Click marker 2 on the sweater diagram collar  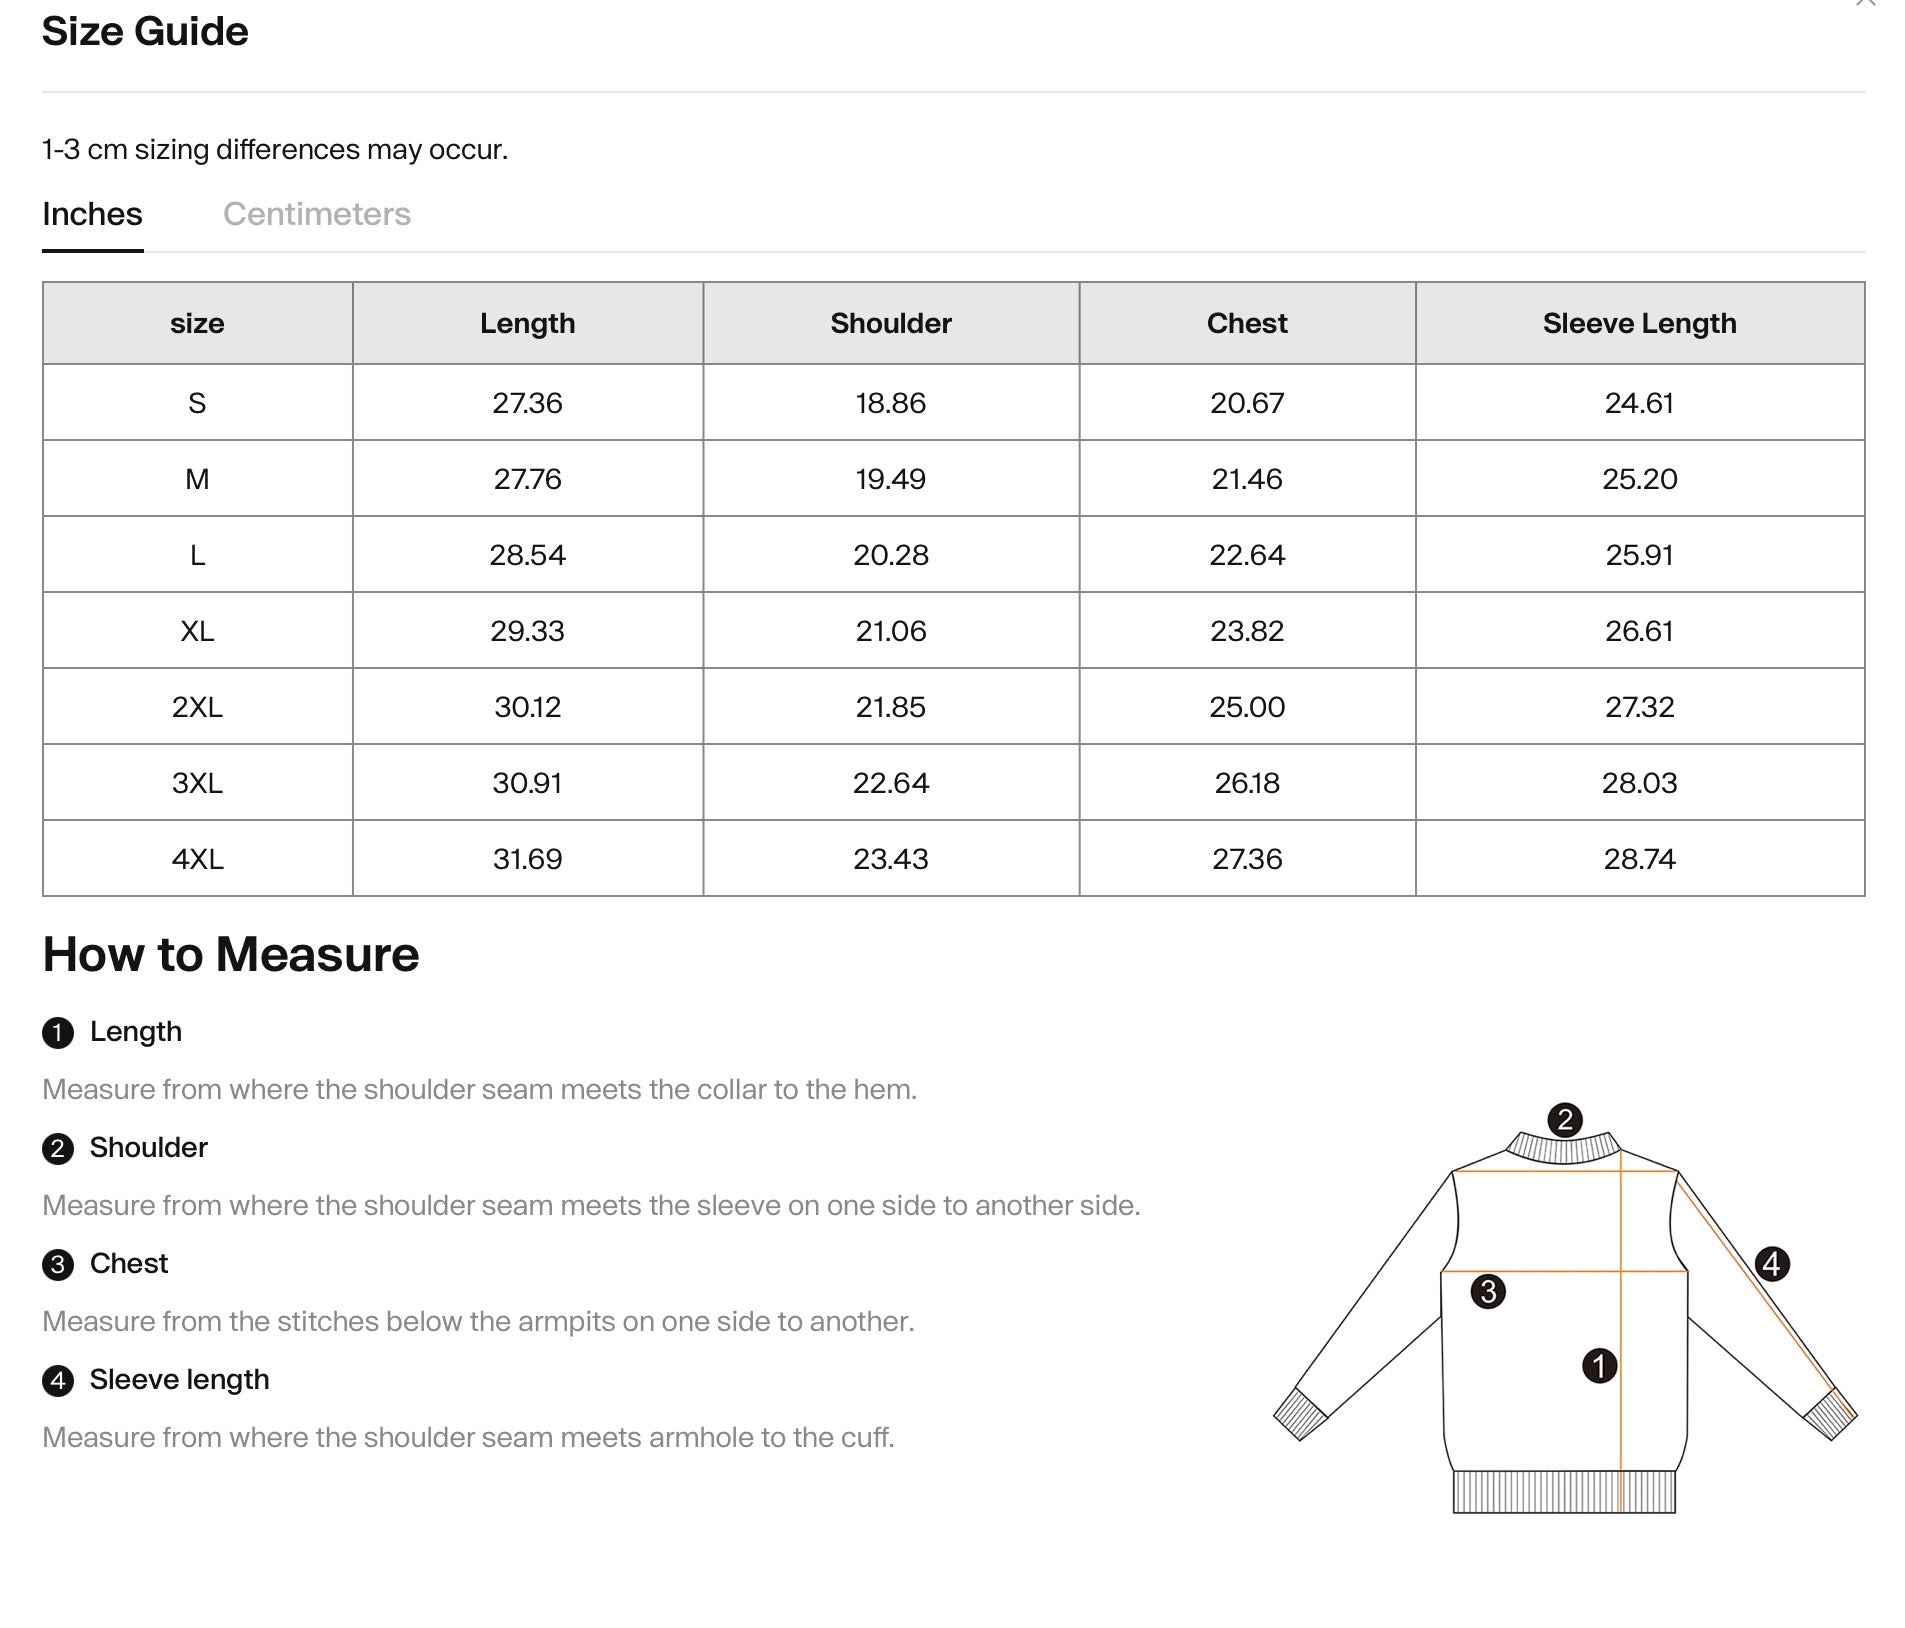[1564, 1119]
